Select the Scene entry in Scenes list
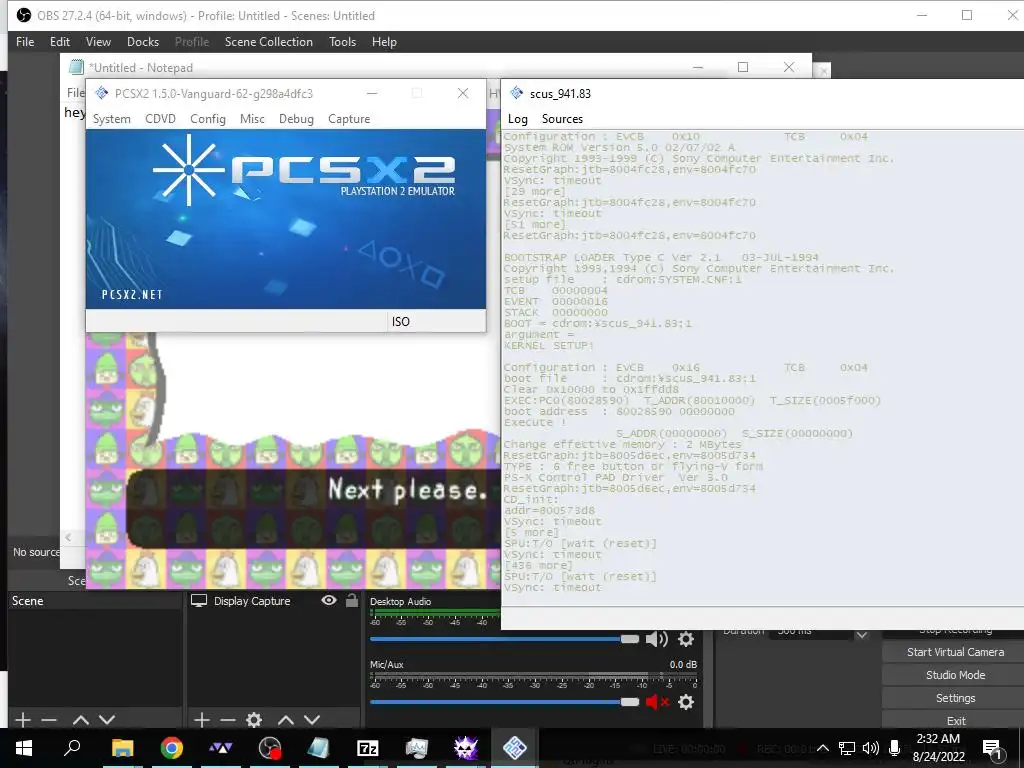This screenshot has height=768, width=1024. [x=95, y=601]
